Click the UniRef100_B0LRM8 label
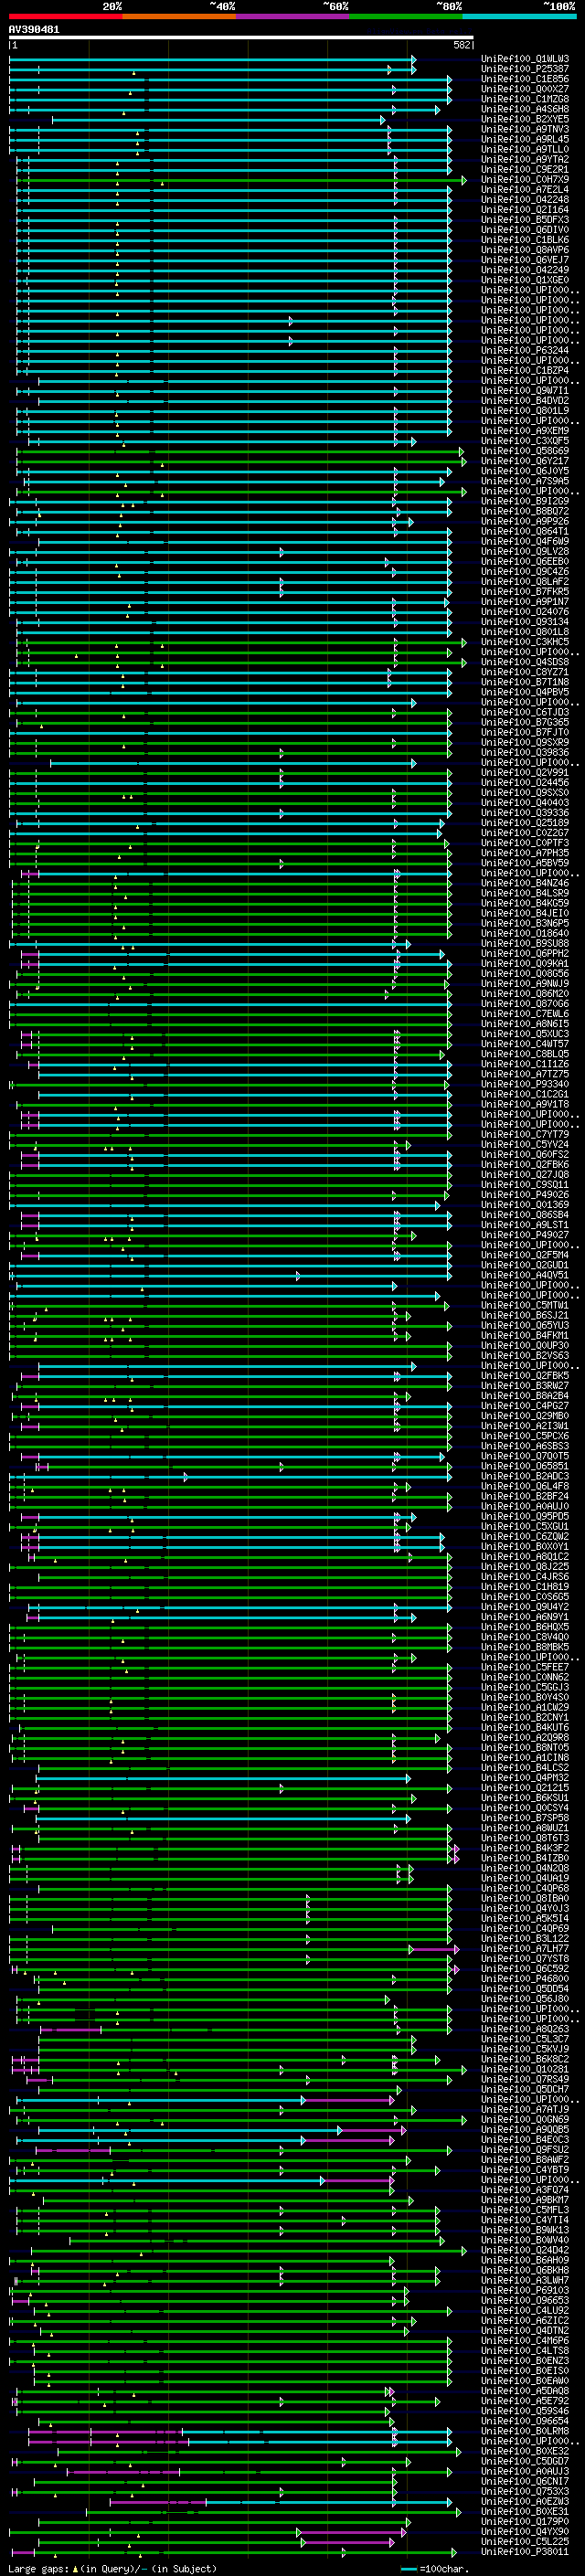The width and height of the screenshot is (585, 2576). 525,2431
